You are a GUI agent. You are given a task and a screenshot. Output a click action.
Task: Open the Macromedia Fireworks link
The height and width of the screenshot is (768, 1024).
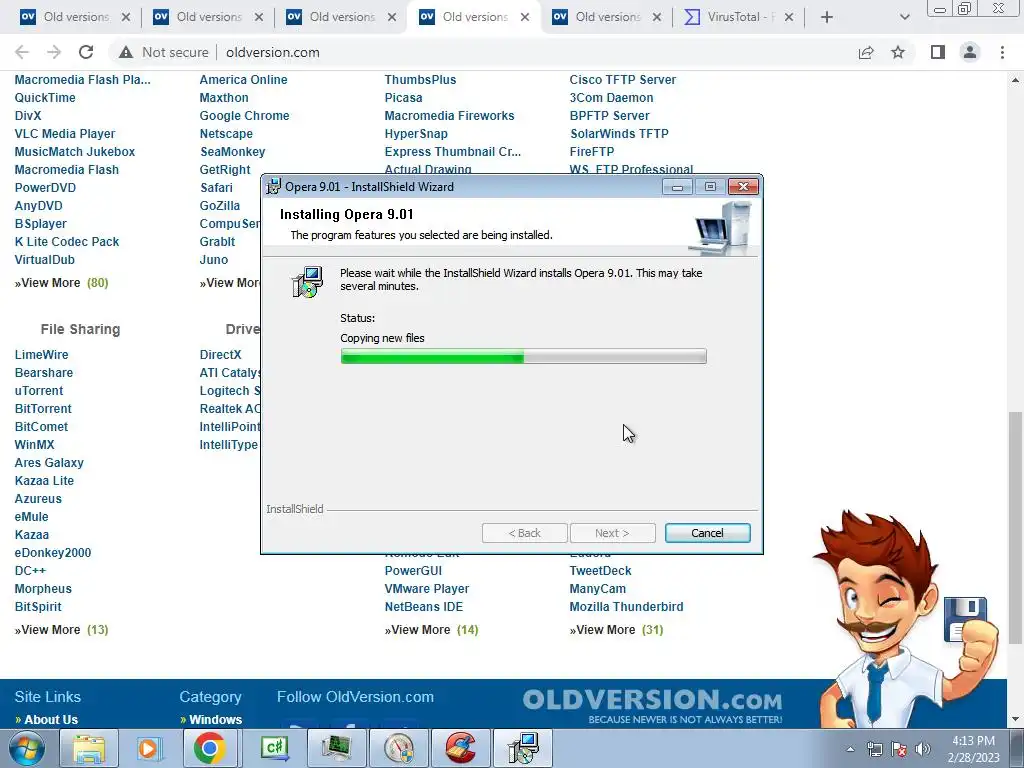pos(449,116)
